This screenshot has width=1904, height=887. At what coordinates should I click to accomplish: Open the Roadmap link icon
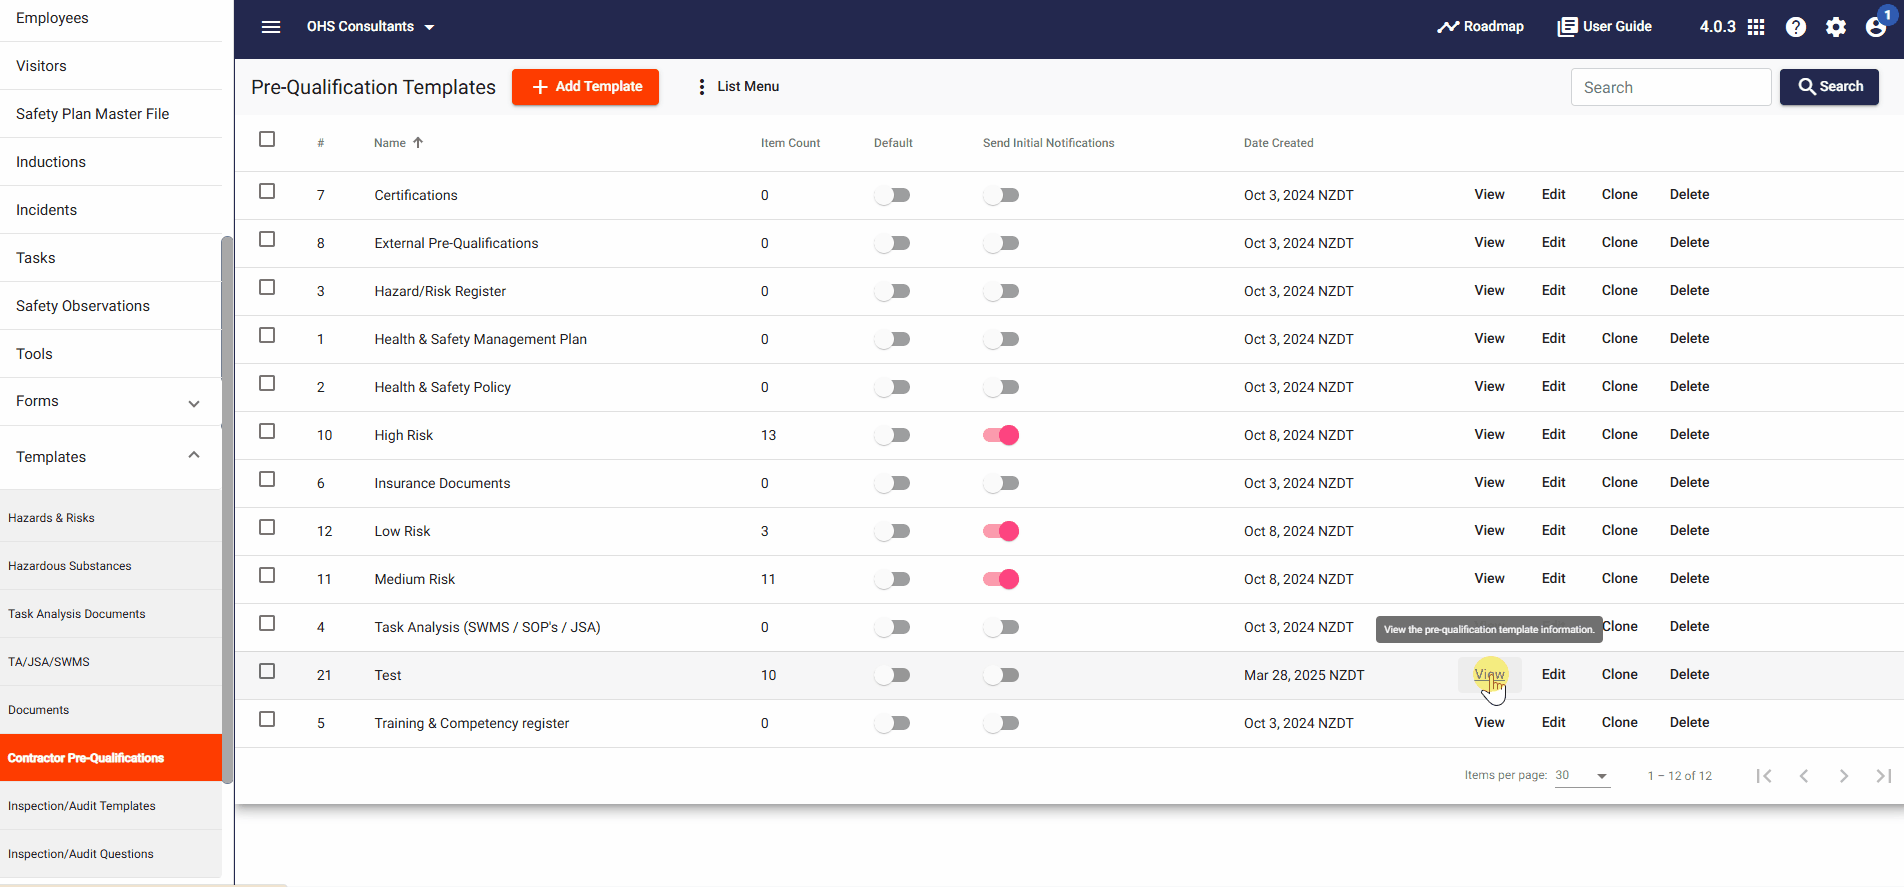click(1448, 27)
